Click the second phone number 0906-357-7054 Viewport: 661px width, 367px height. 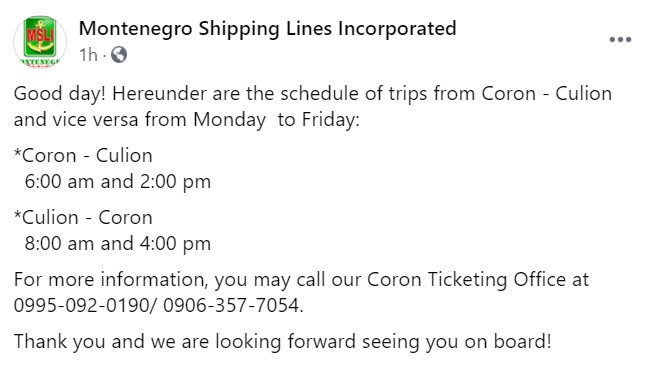click(x=231, y=305)
